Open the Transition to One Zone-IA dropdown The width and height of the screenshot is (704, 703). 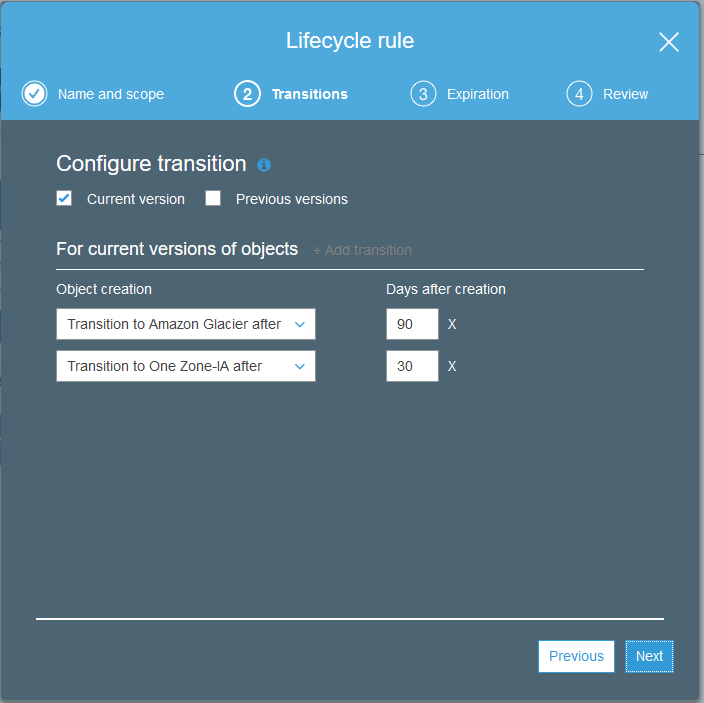[x=186, y=366]
